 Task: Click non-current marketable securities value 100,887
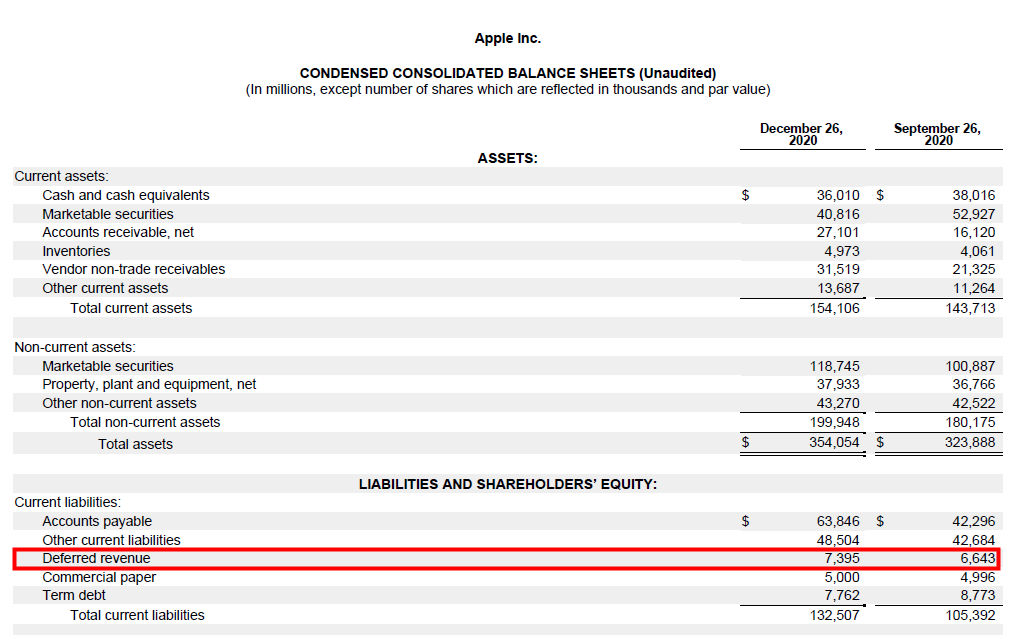970,366
